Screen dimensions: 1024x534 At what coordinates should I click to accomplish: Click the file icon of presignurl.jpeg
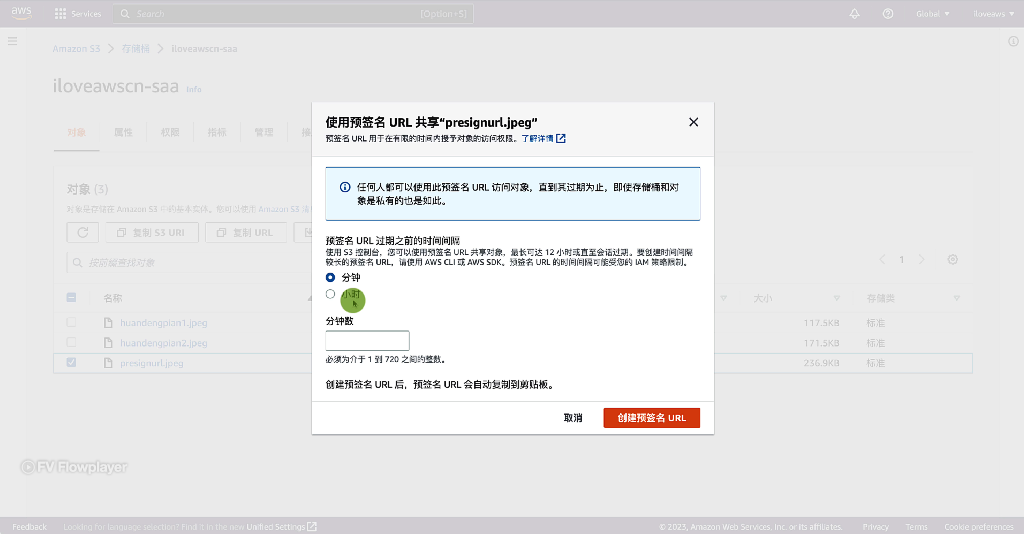(x=108, y=363)
